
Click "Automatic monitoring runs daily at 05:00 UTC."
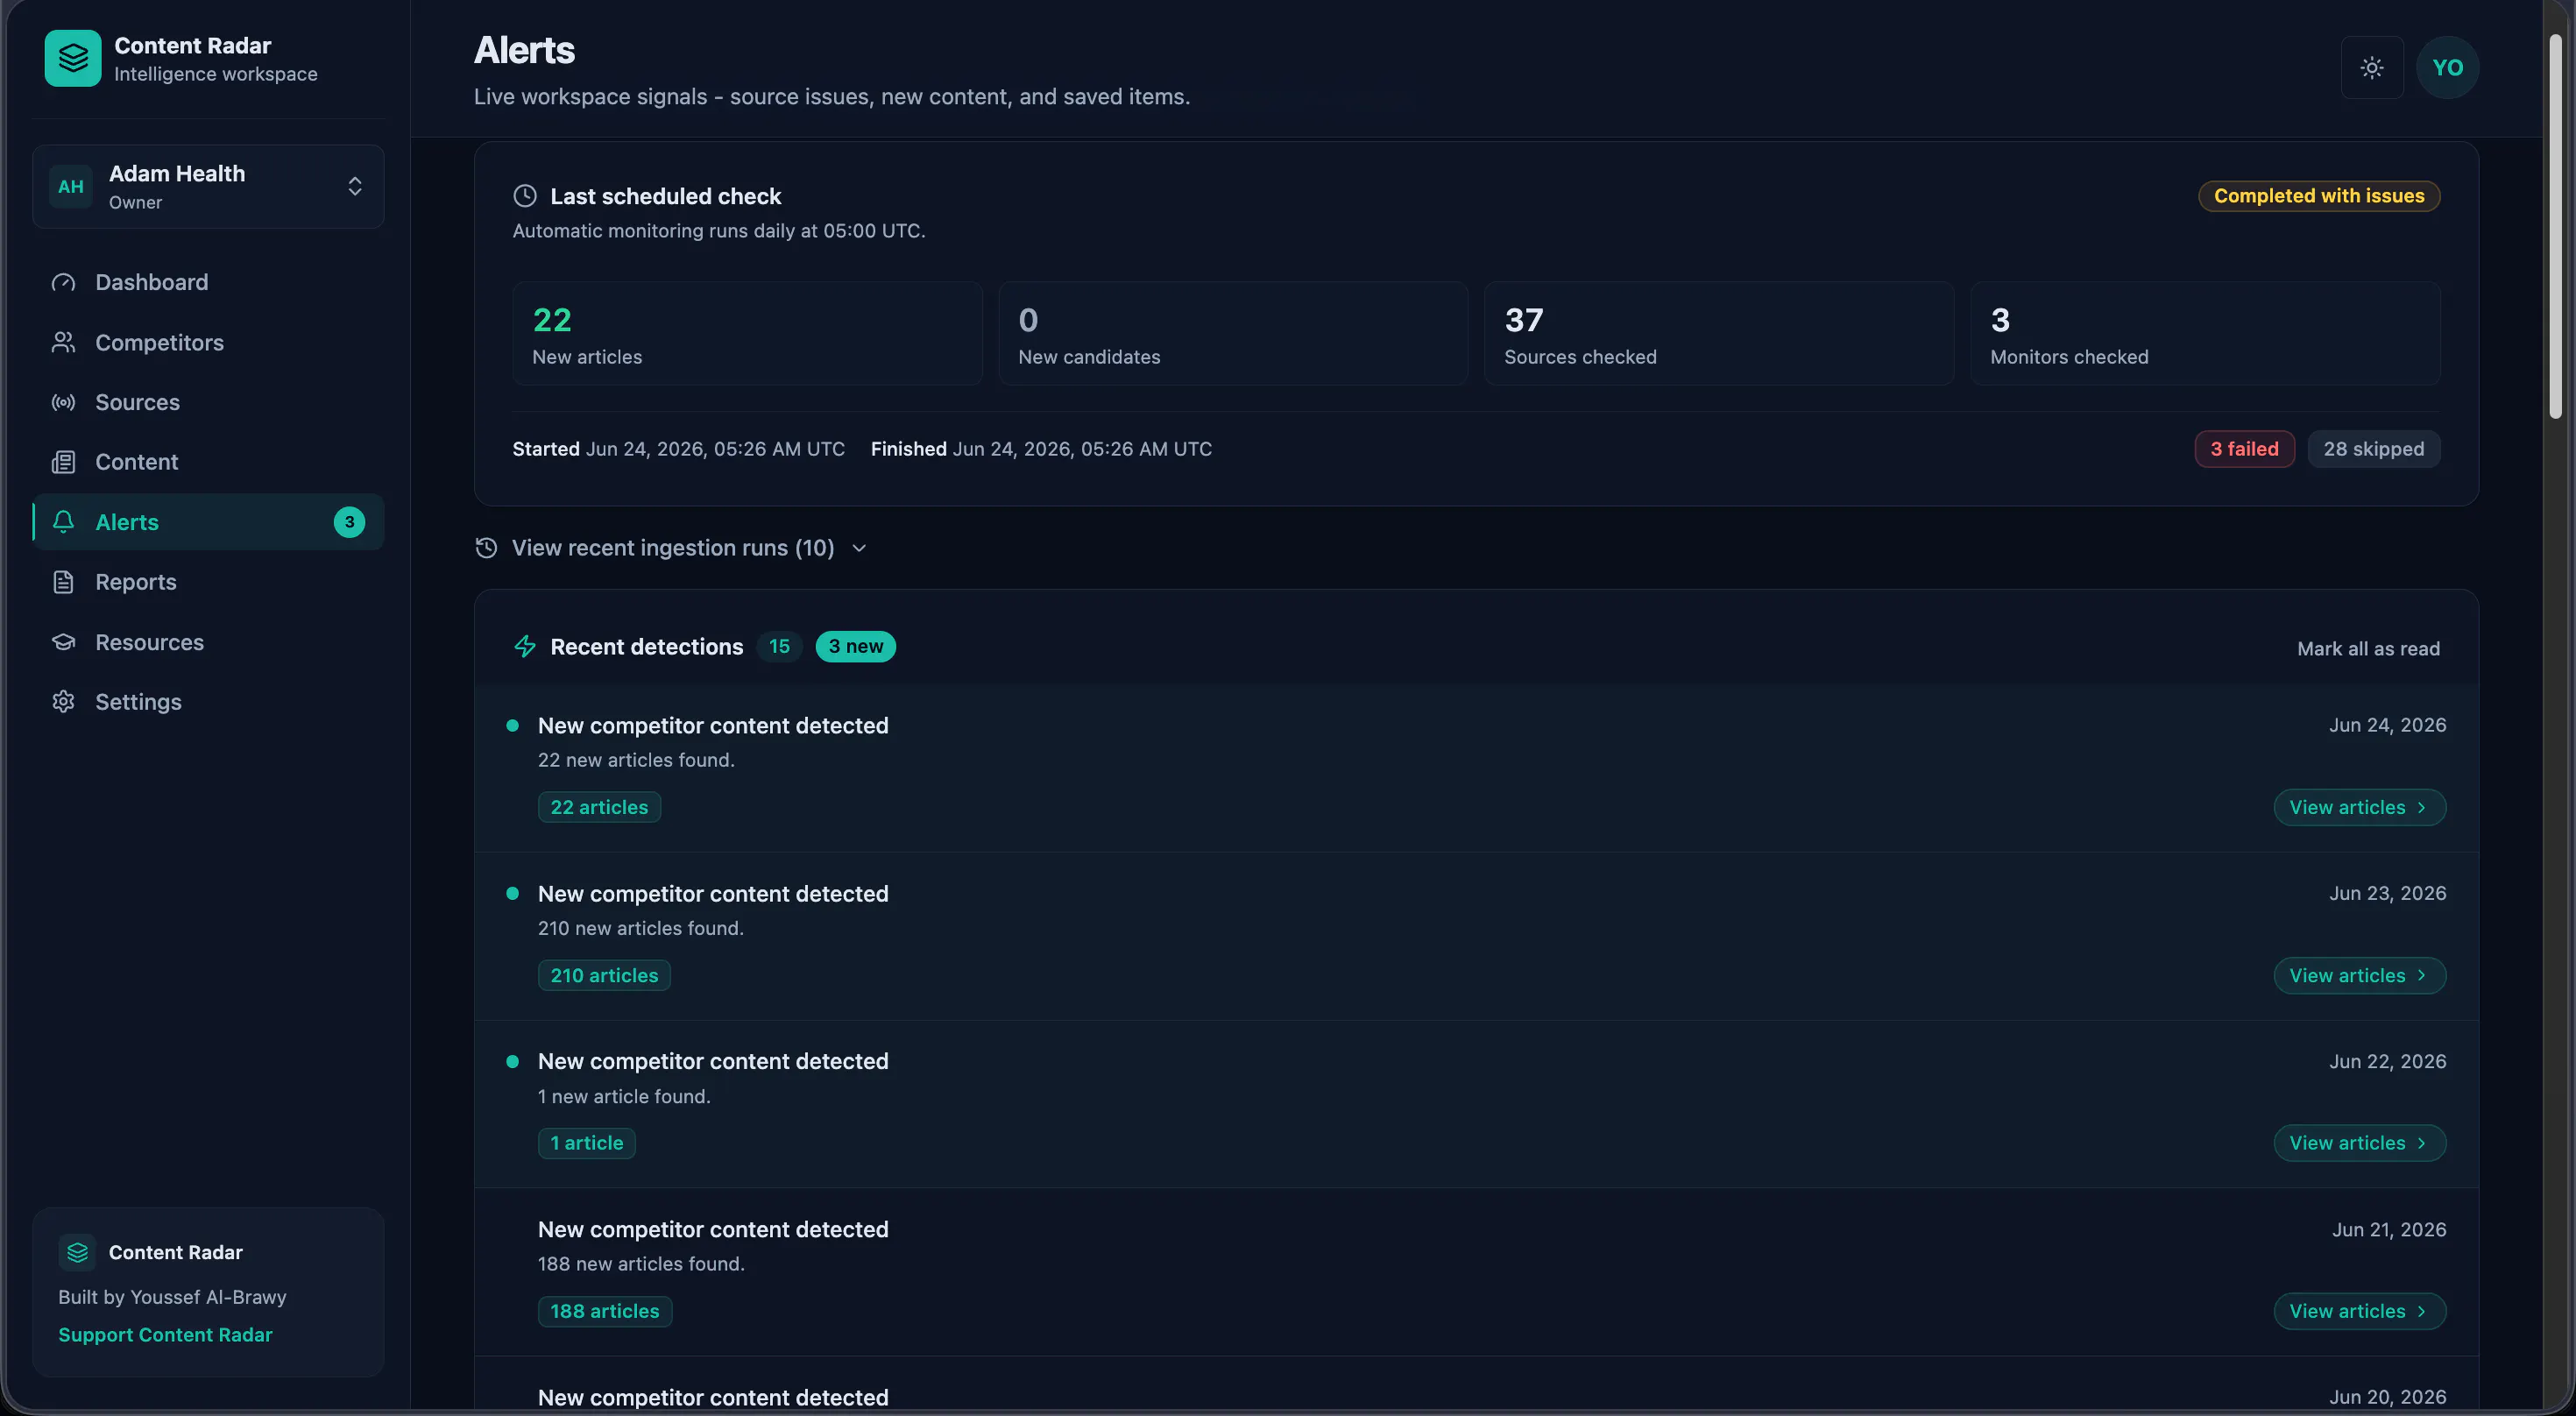pyautogui.click(x=719, y=231)
